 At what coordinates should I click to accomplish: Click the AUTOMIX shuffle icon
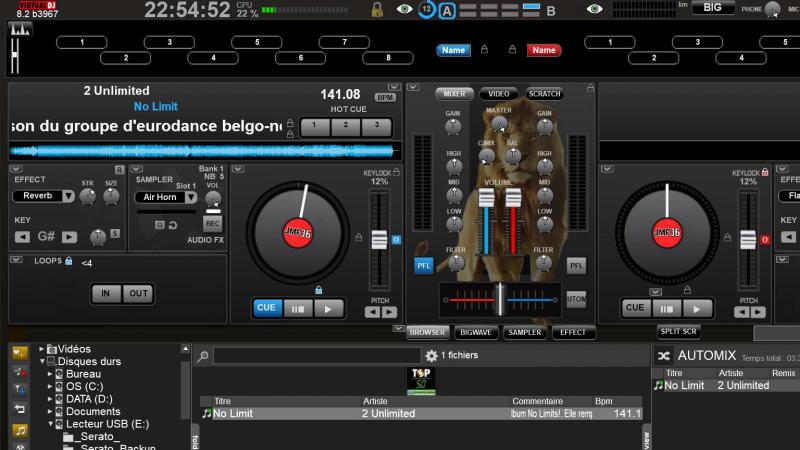pyautogui.click(x=664, y=356)
